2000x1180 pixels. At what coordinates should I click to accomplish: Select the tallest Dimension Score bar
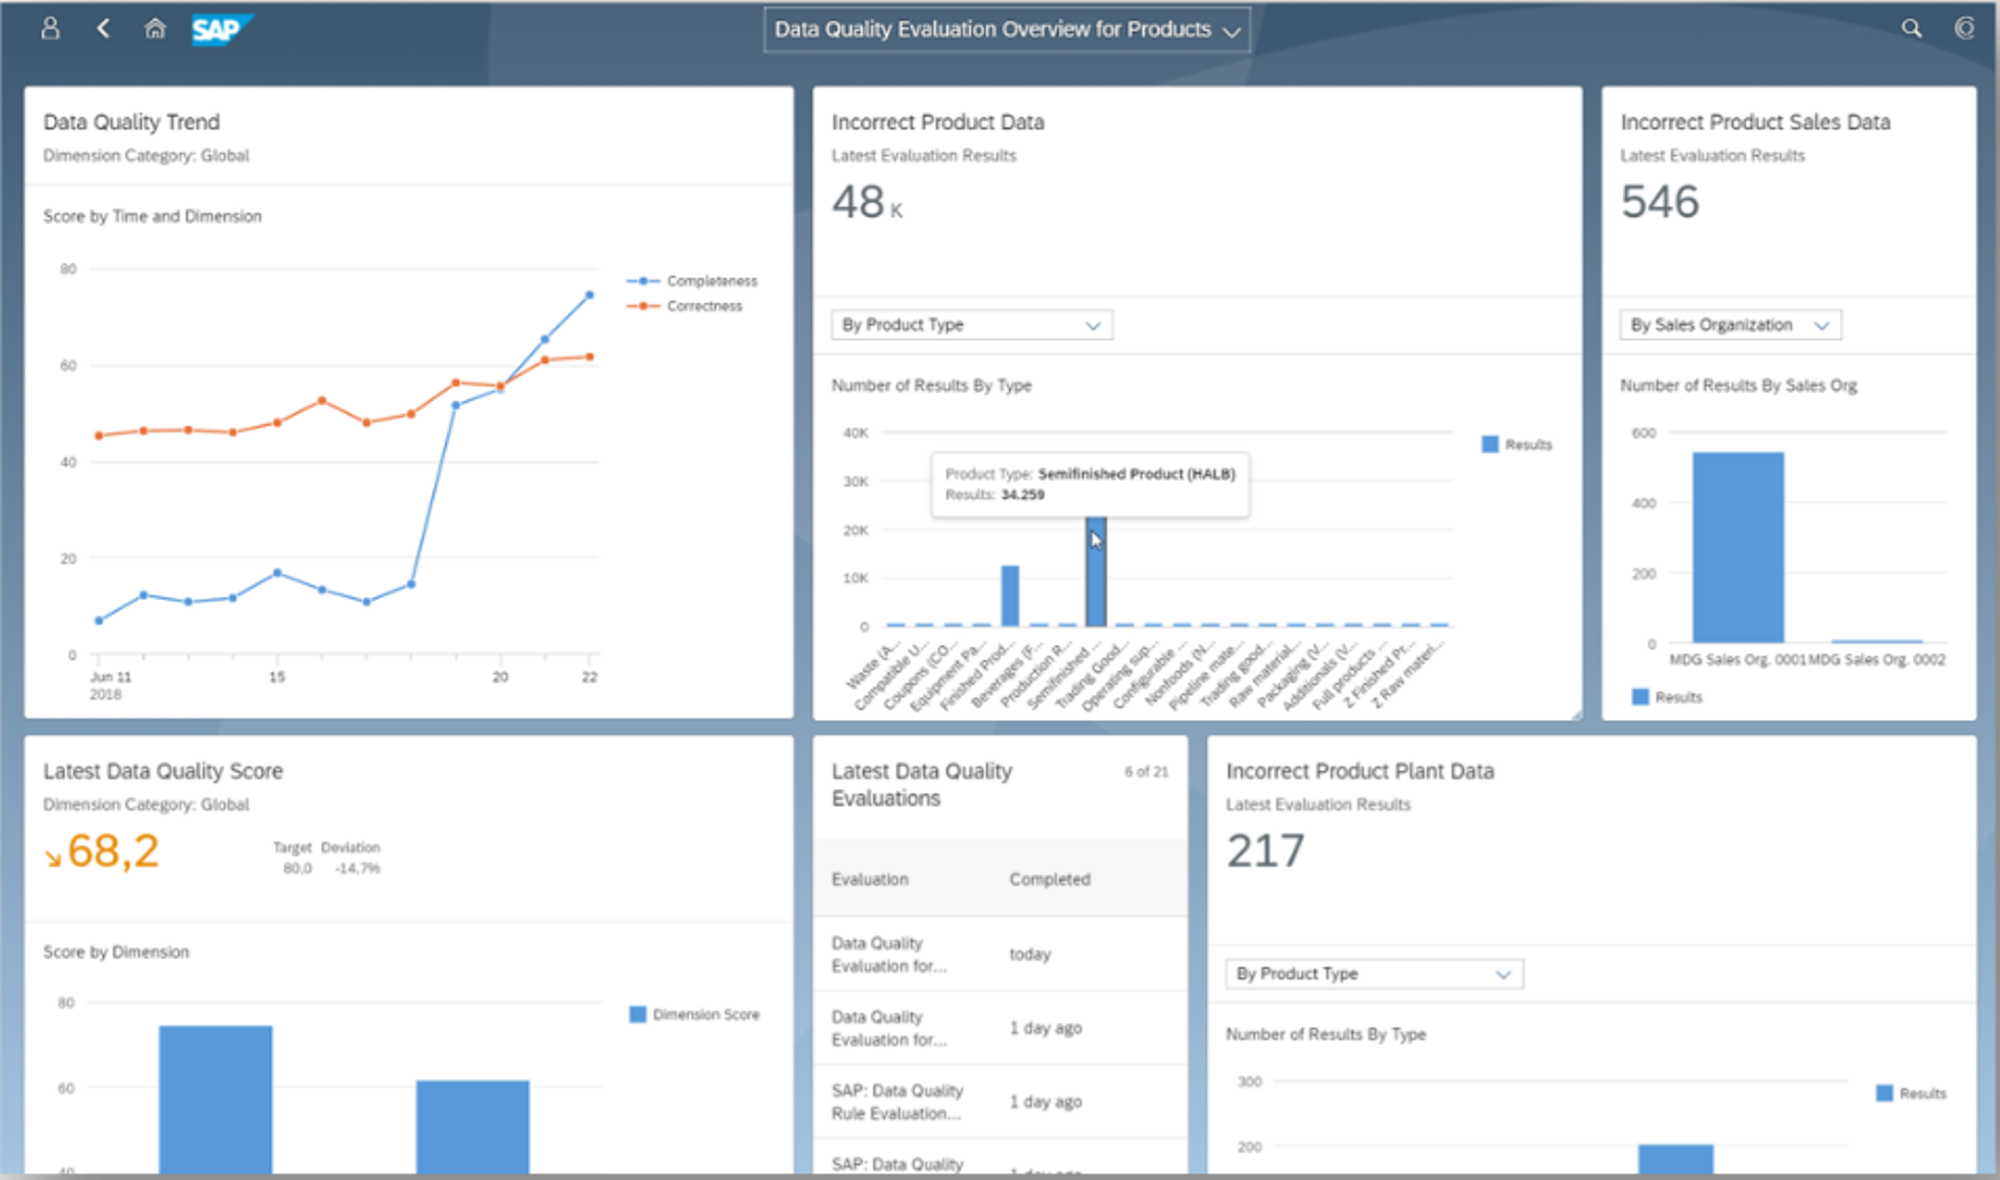click(216, 1099)
